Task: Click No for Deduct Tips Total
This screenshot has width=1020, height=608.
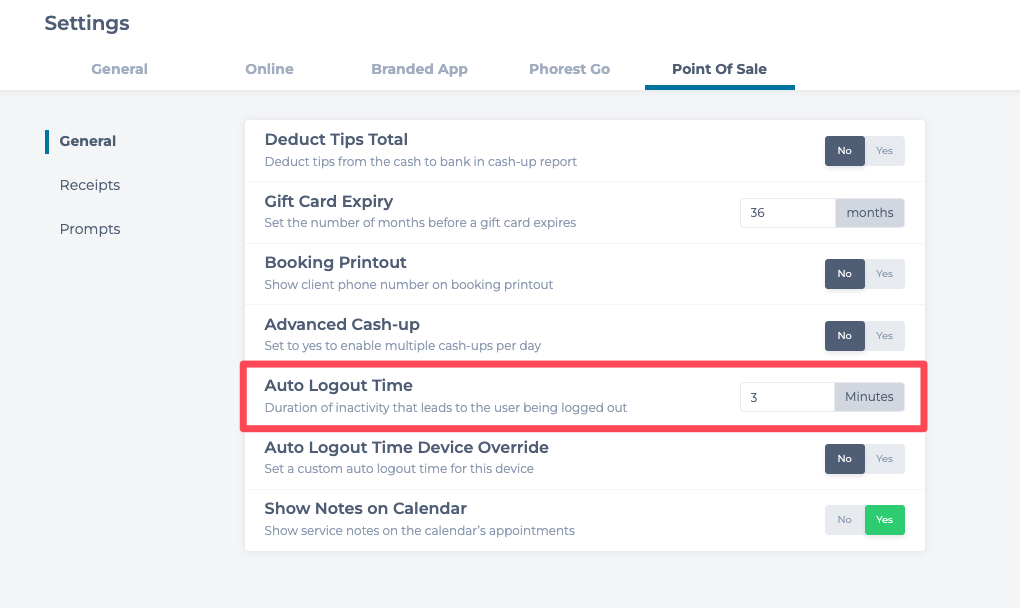Action: pos(845,151)
